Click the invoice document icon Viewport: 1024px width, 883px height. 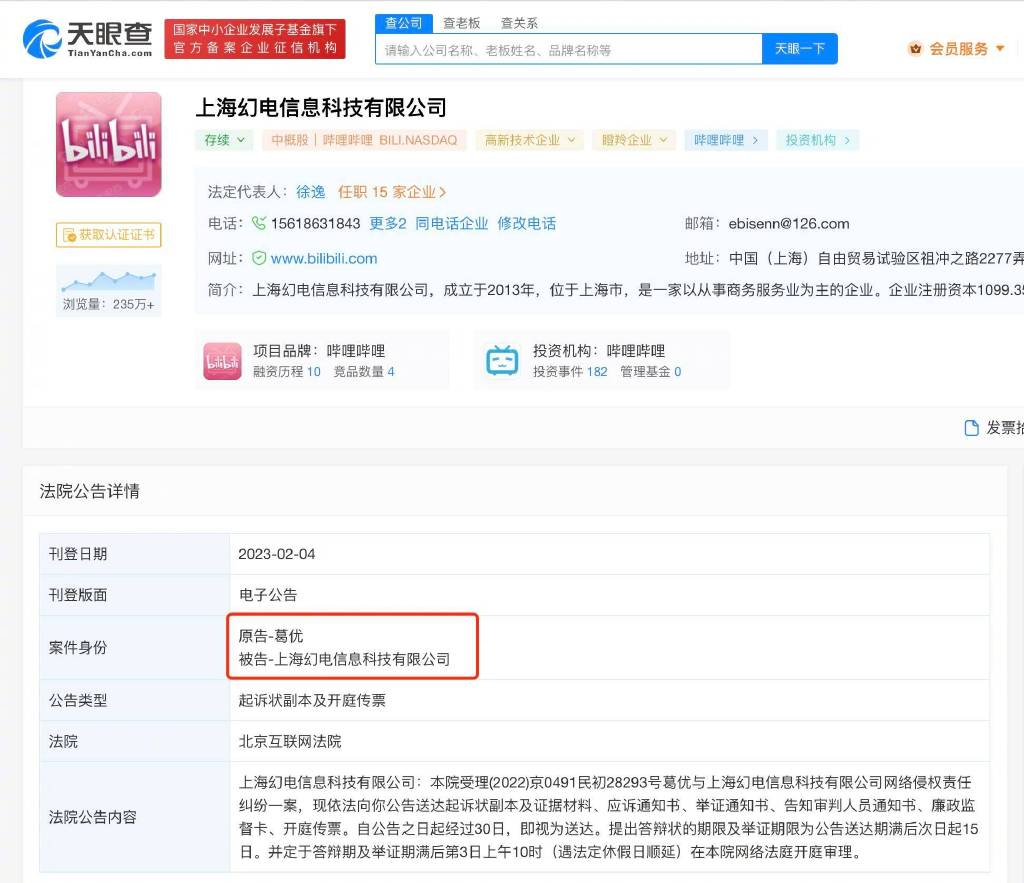(972, 428)
